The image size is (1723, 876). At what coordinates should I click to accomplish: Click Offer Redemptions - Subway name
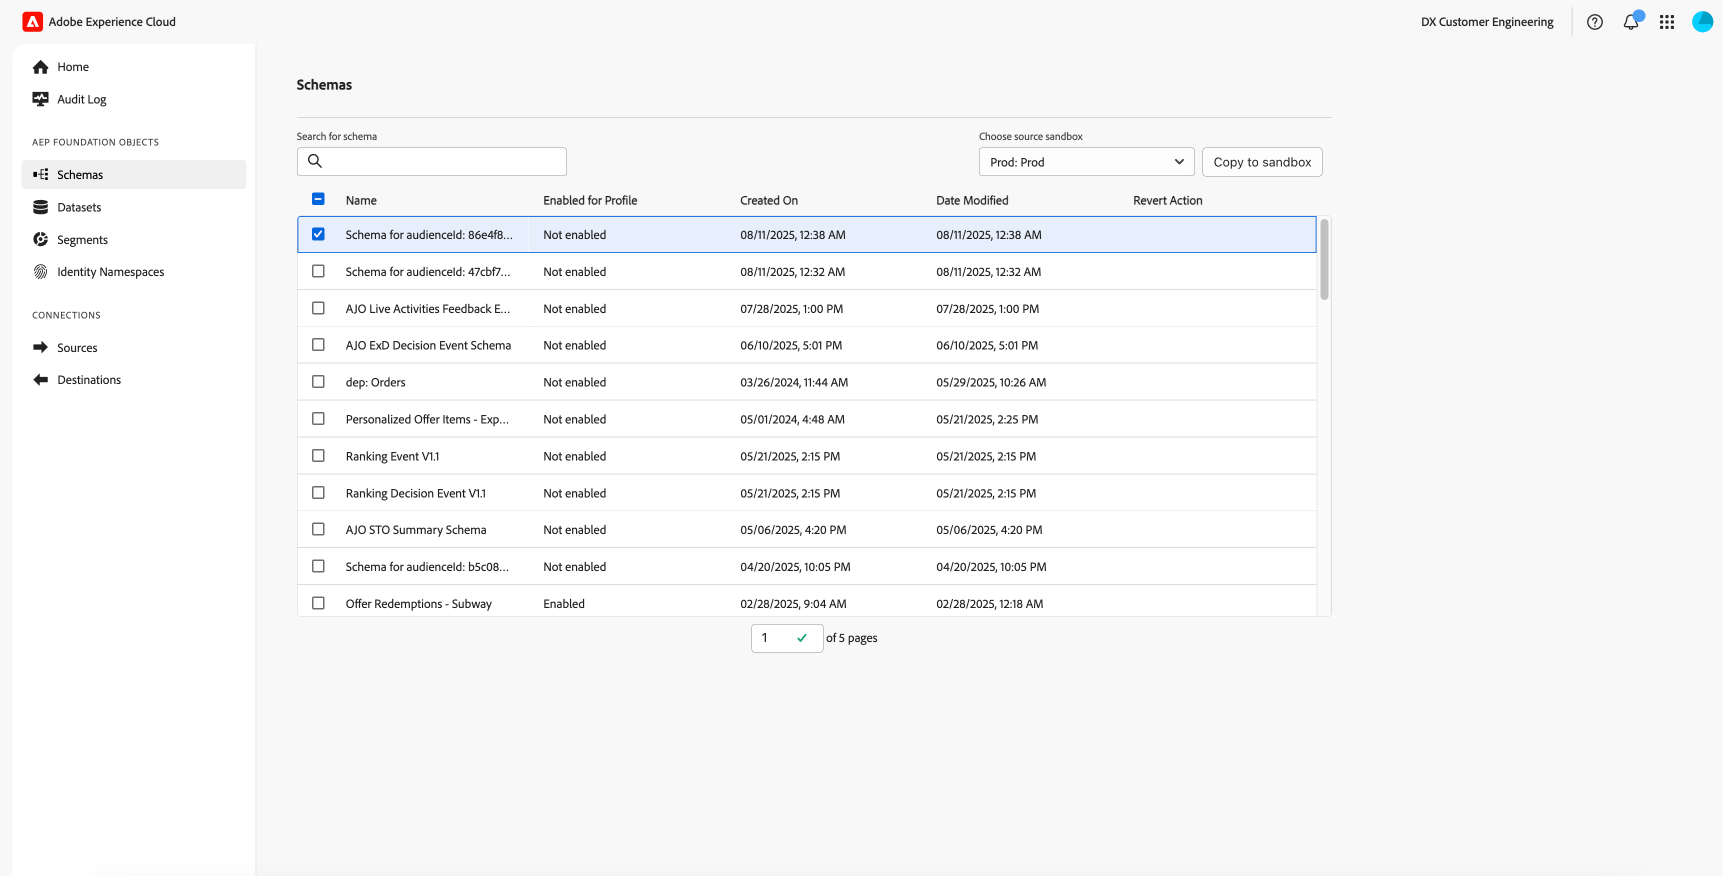click(x=419, y=604)
